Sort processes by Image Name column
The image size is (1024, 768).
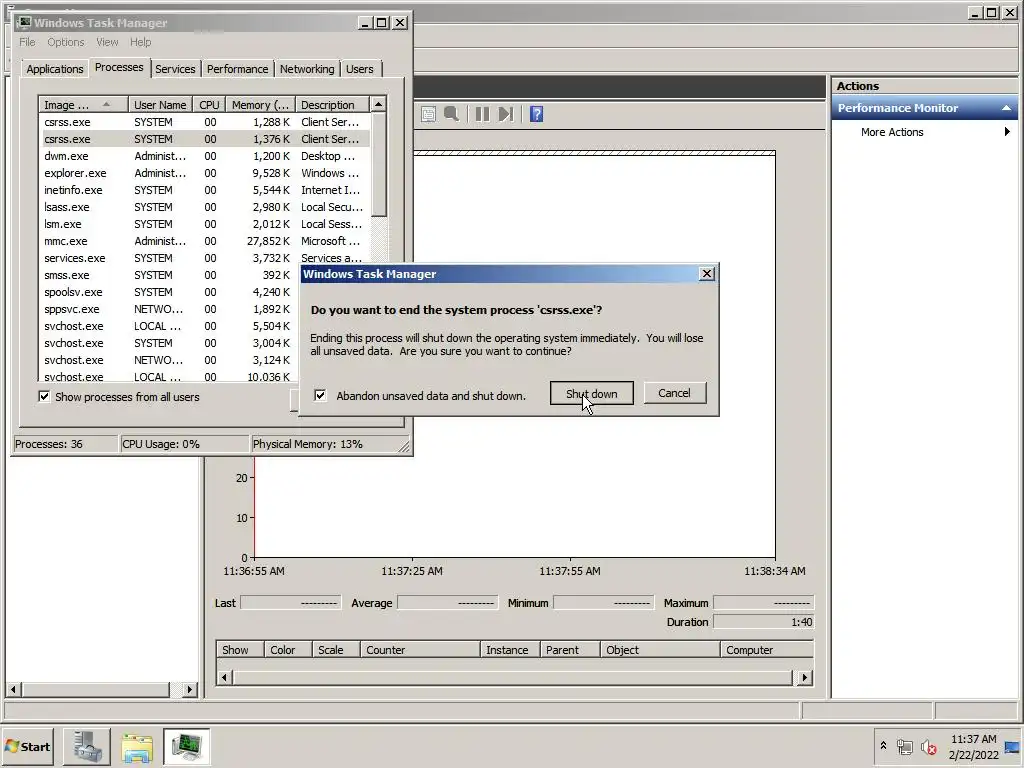83,104
